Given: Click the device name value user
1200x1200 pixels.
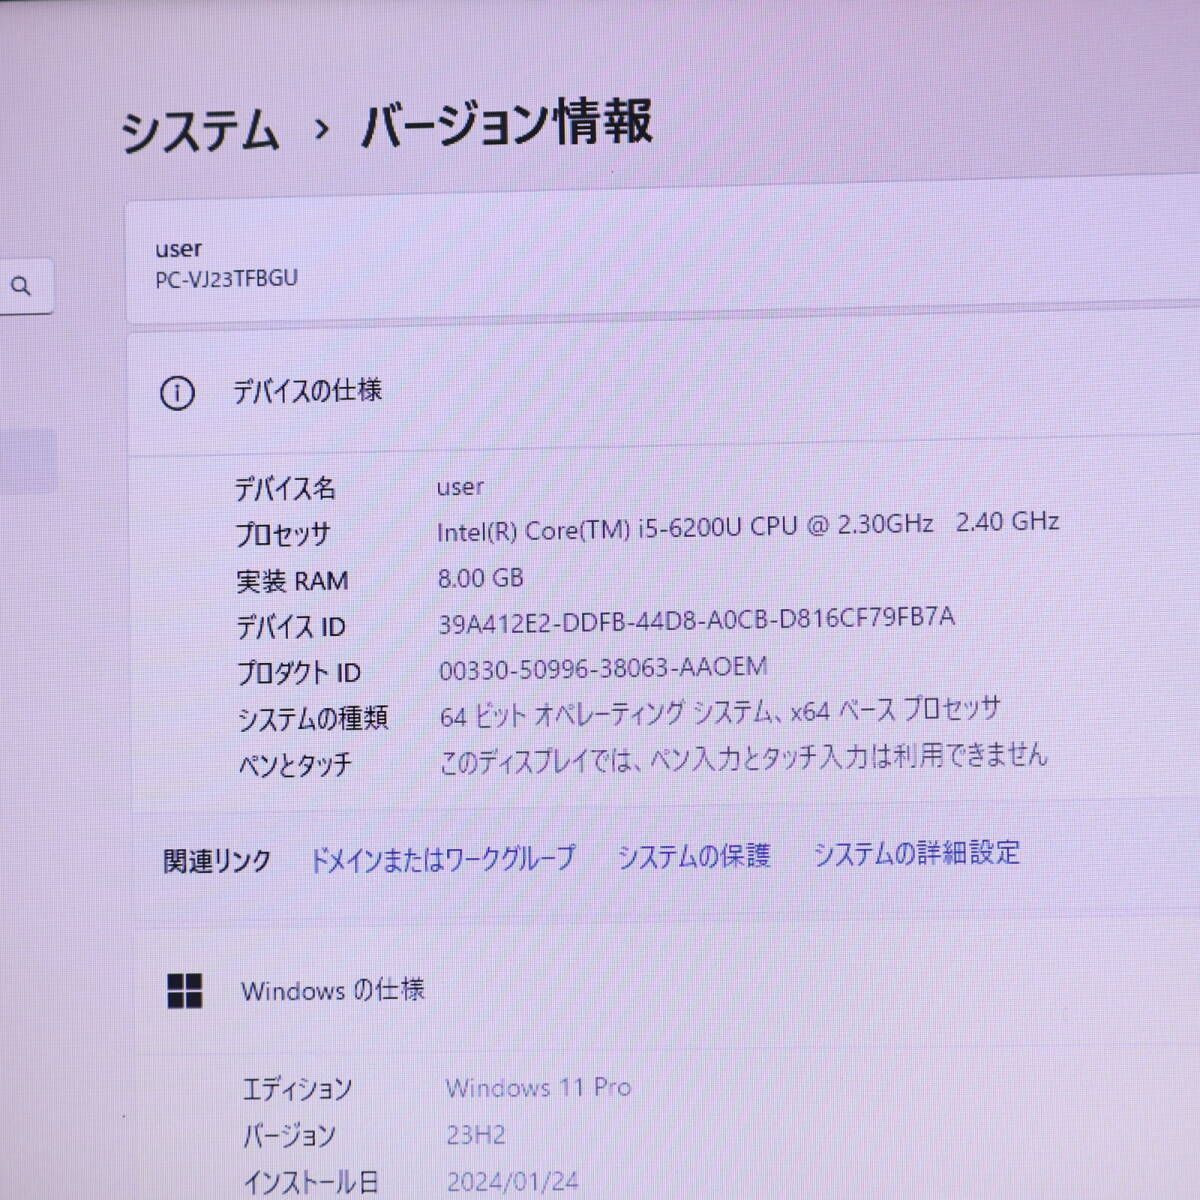Looking at the screenshot, I should point(460,487).
